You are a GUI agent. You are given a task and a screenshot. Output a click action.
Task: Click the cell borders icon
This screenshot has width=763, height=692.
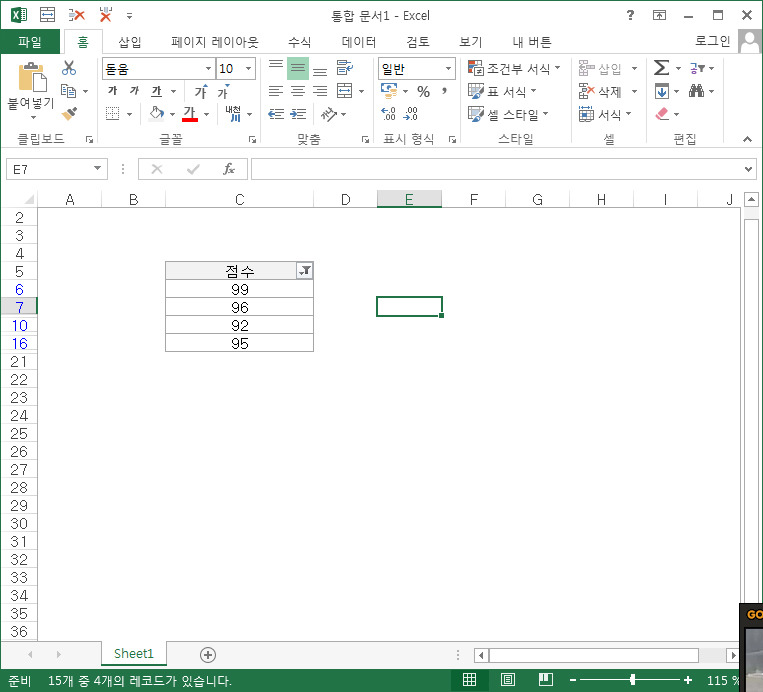coord(112,114)
